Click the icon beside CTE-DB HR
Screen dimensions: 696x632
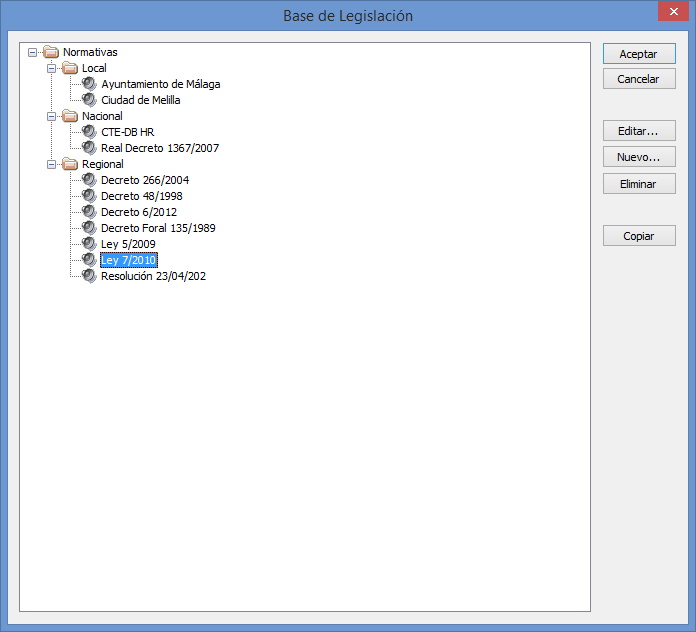[89, 132]
